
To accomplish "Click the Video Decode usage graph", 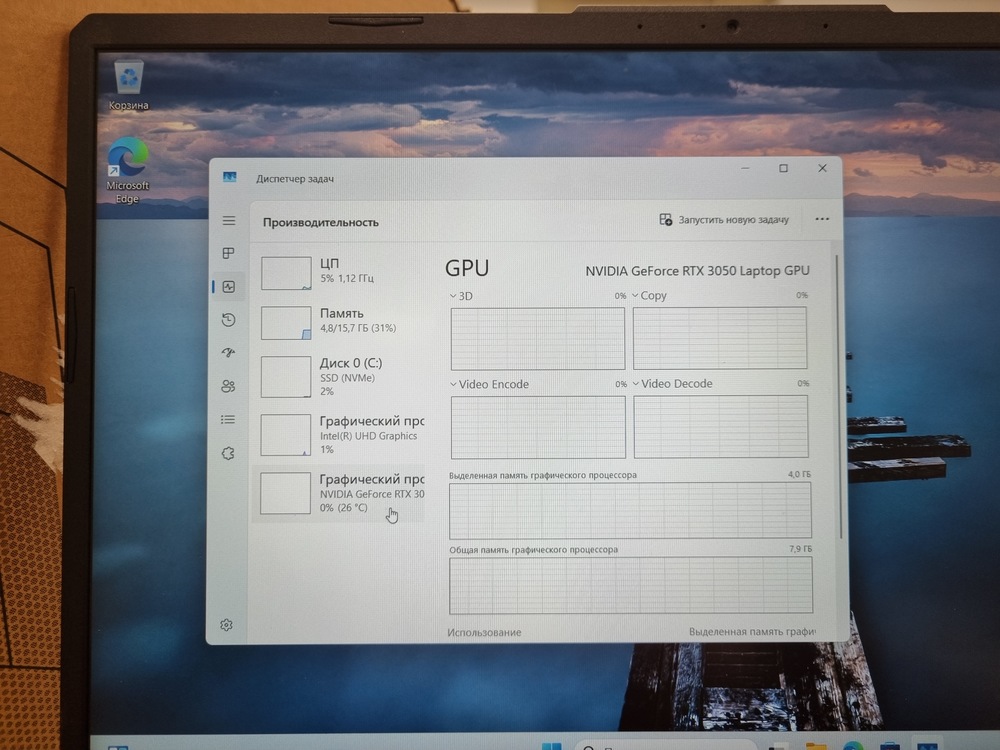I will click(721, 426).
